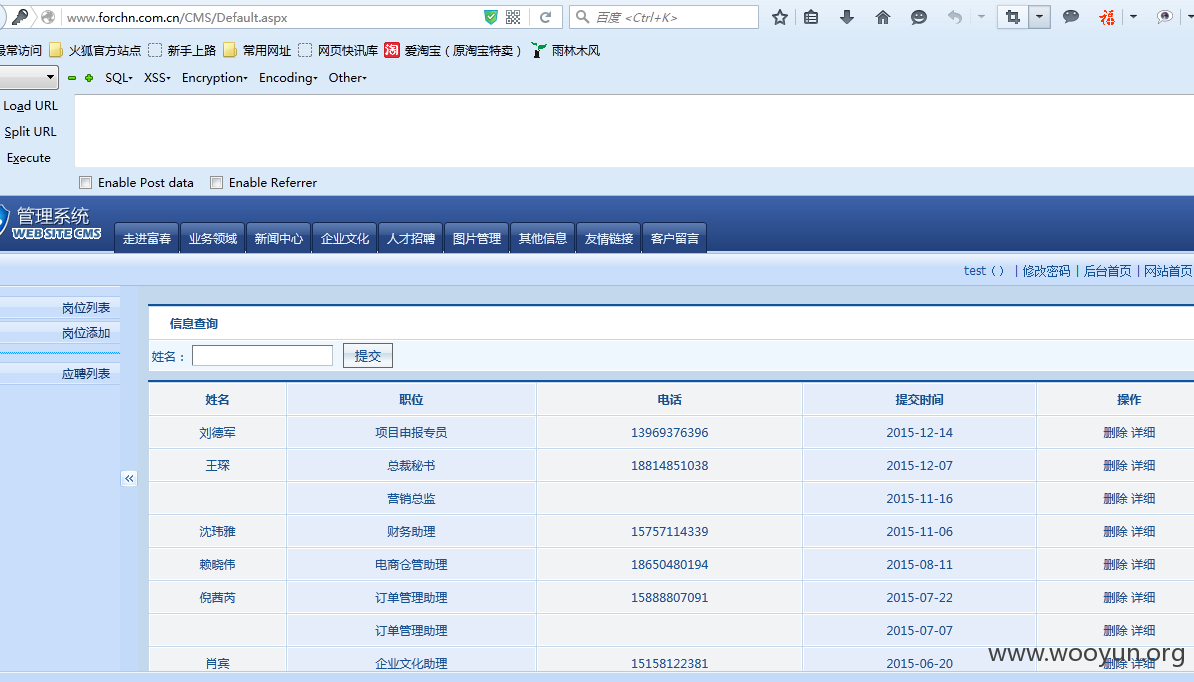Open the 走进富春 tab
The image size is (1194, 682).
pyautogui.click(x=147, y=238)
